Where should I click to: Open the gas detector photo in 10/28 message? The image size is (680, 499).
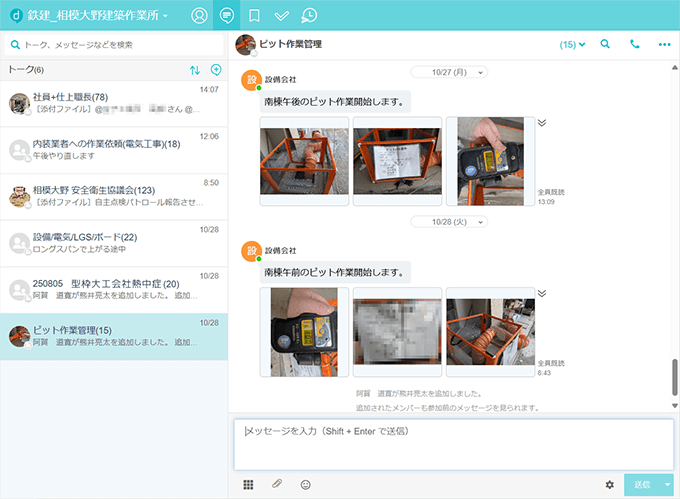click(x=304, y=332)
